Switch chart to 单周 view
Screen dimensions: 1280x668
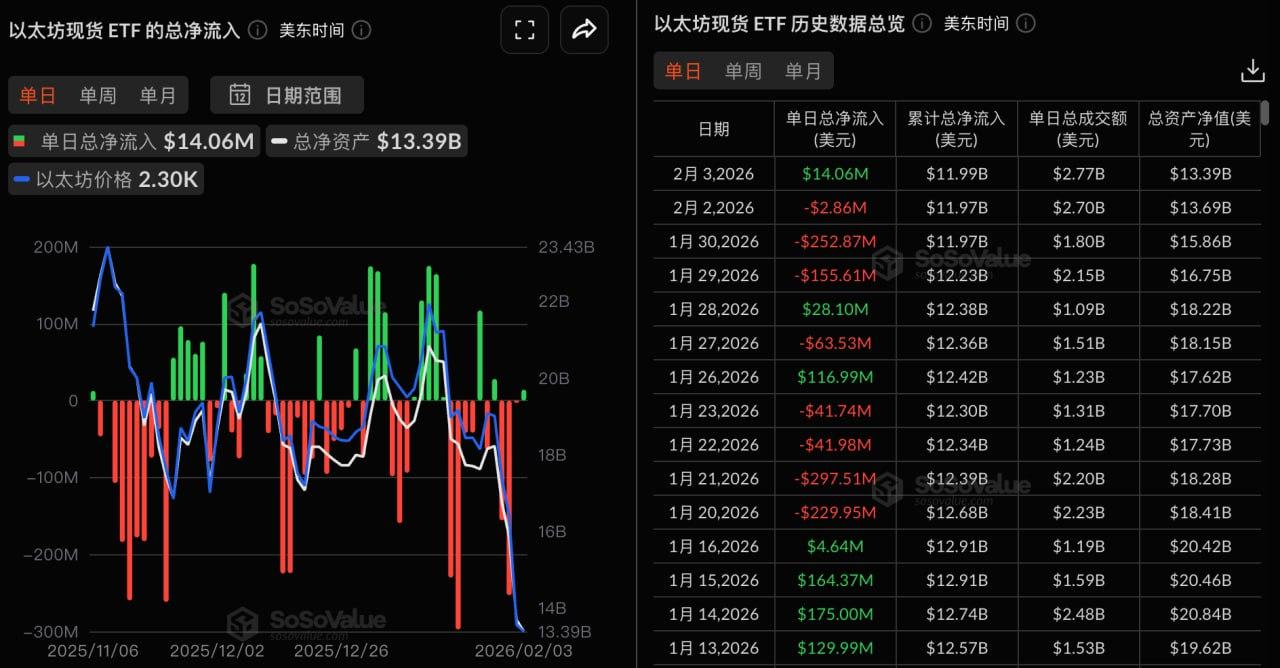pos(98,95)
